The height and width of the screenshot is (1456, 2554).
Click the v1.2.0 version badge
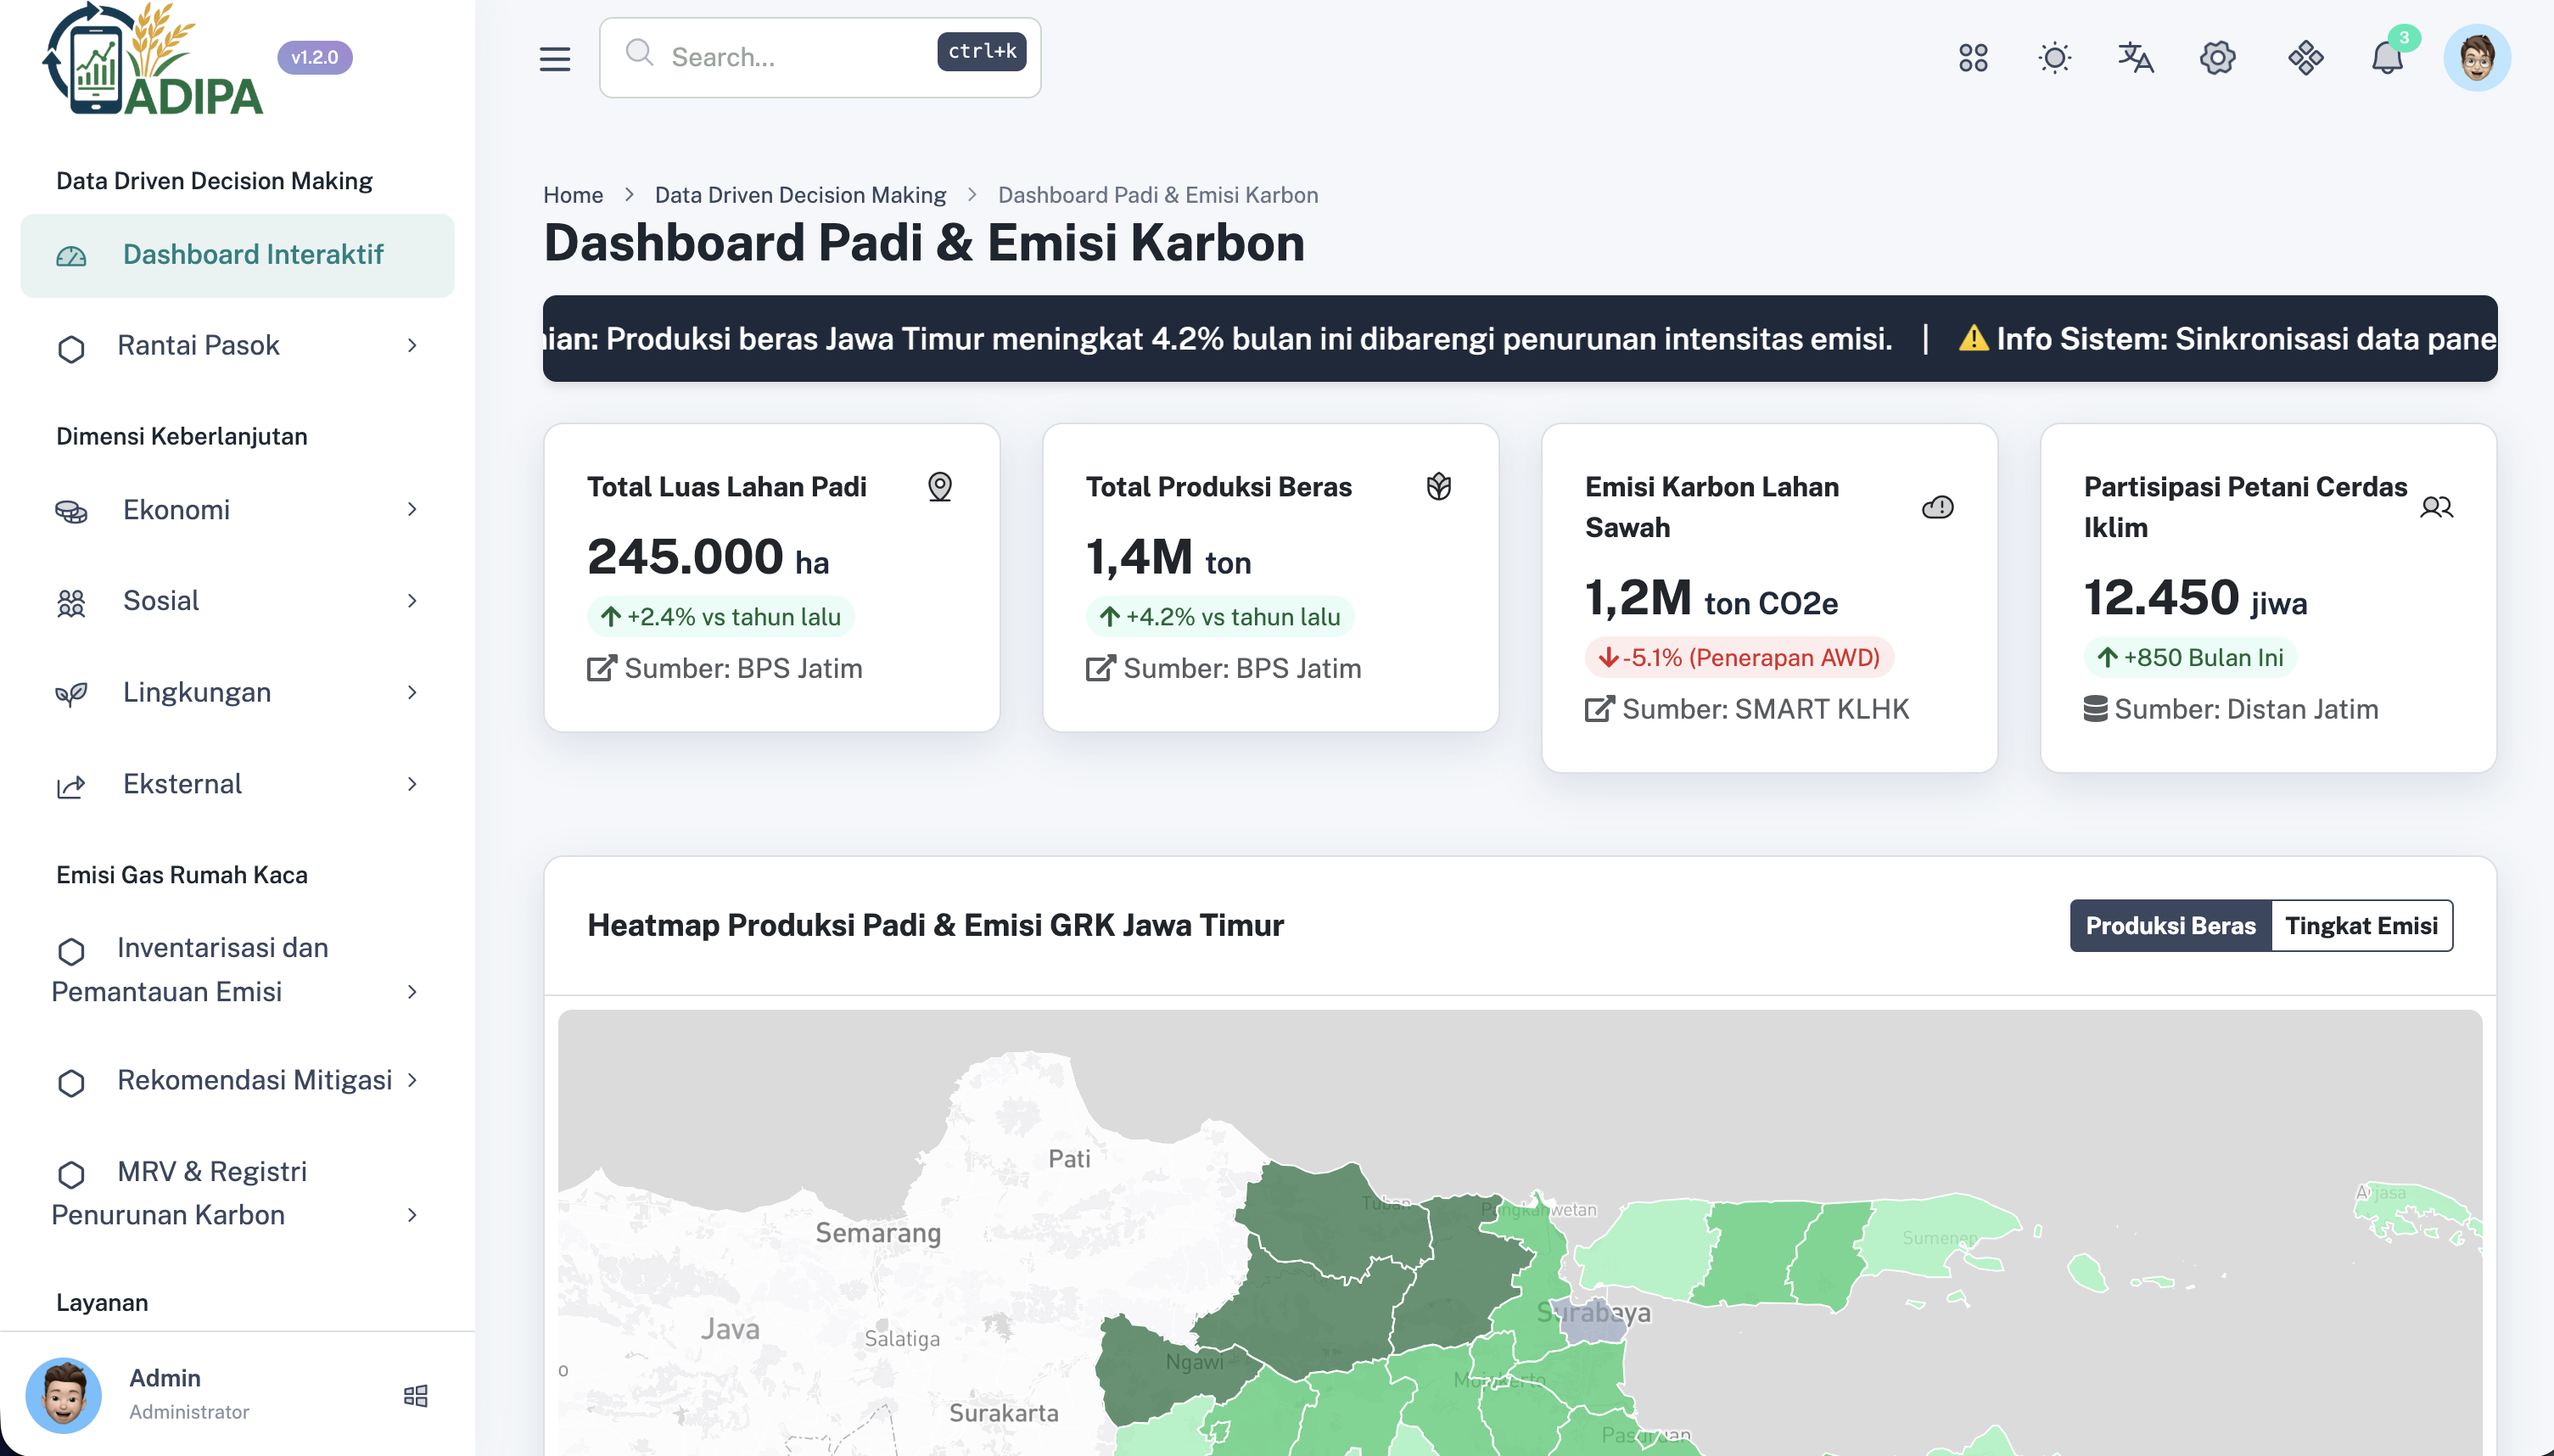point(314,58)
